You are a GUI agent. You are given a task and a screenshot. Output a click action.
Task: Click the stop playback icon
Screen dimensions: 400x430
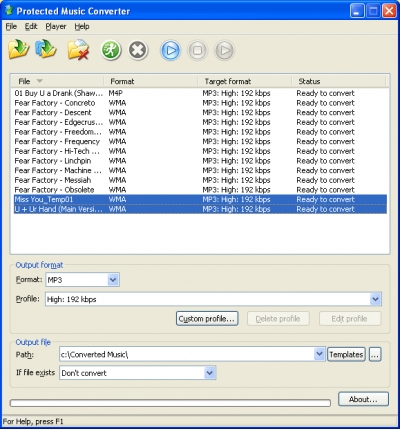pyautogui.click(x=197, y=51)
